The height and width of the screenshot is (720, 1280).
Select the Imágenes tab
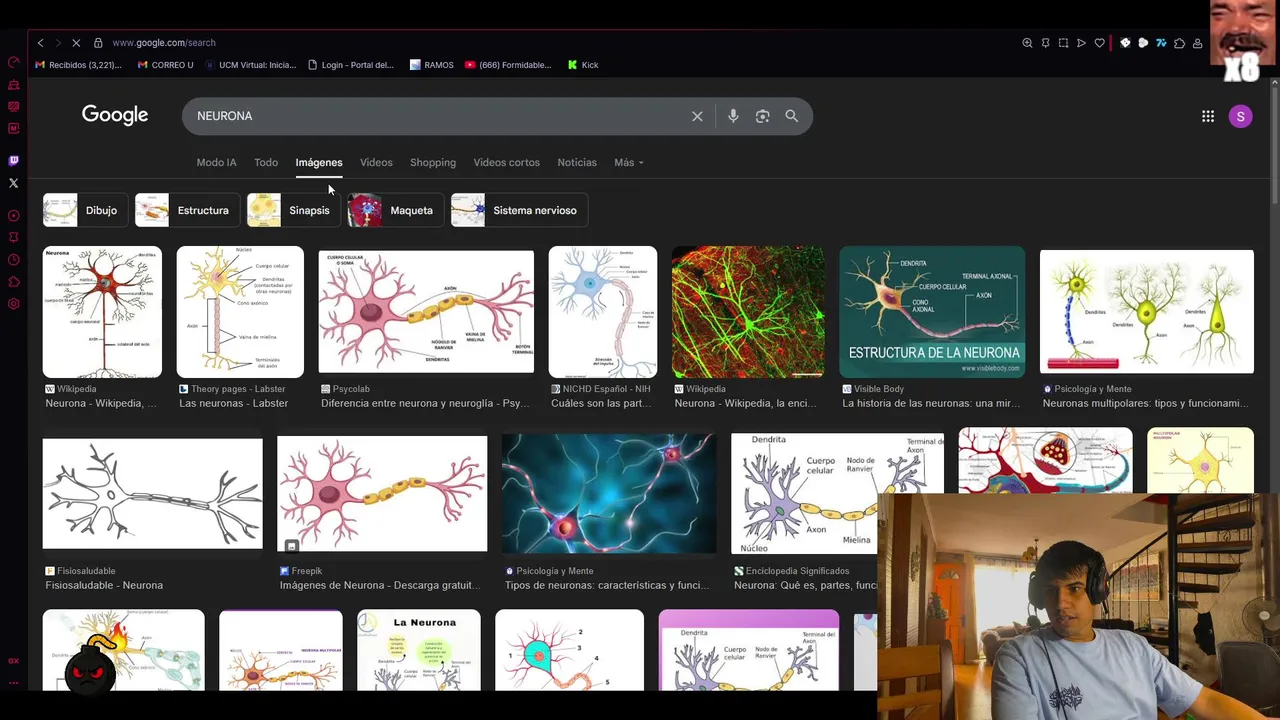[x=319, y=162]
